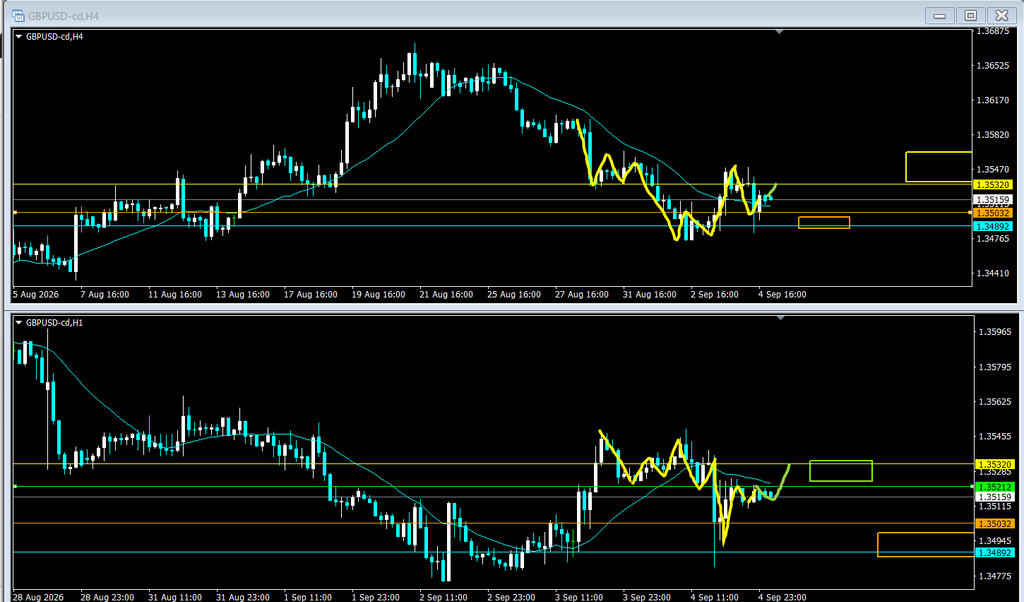This screenshot has height=602, width=1024.
Task: Click '28 Aug 2026' on H1 time axis
Action: pyautogui.click(x=39, y=597)
